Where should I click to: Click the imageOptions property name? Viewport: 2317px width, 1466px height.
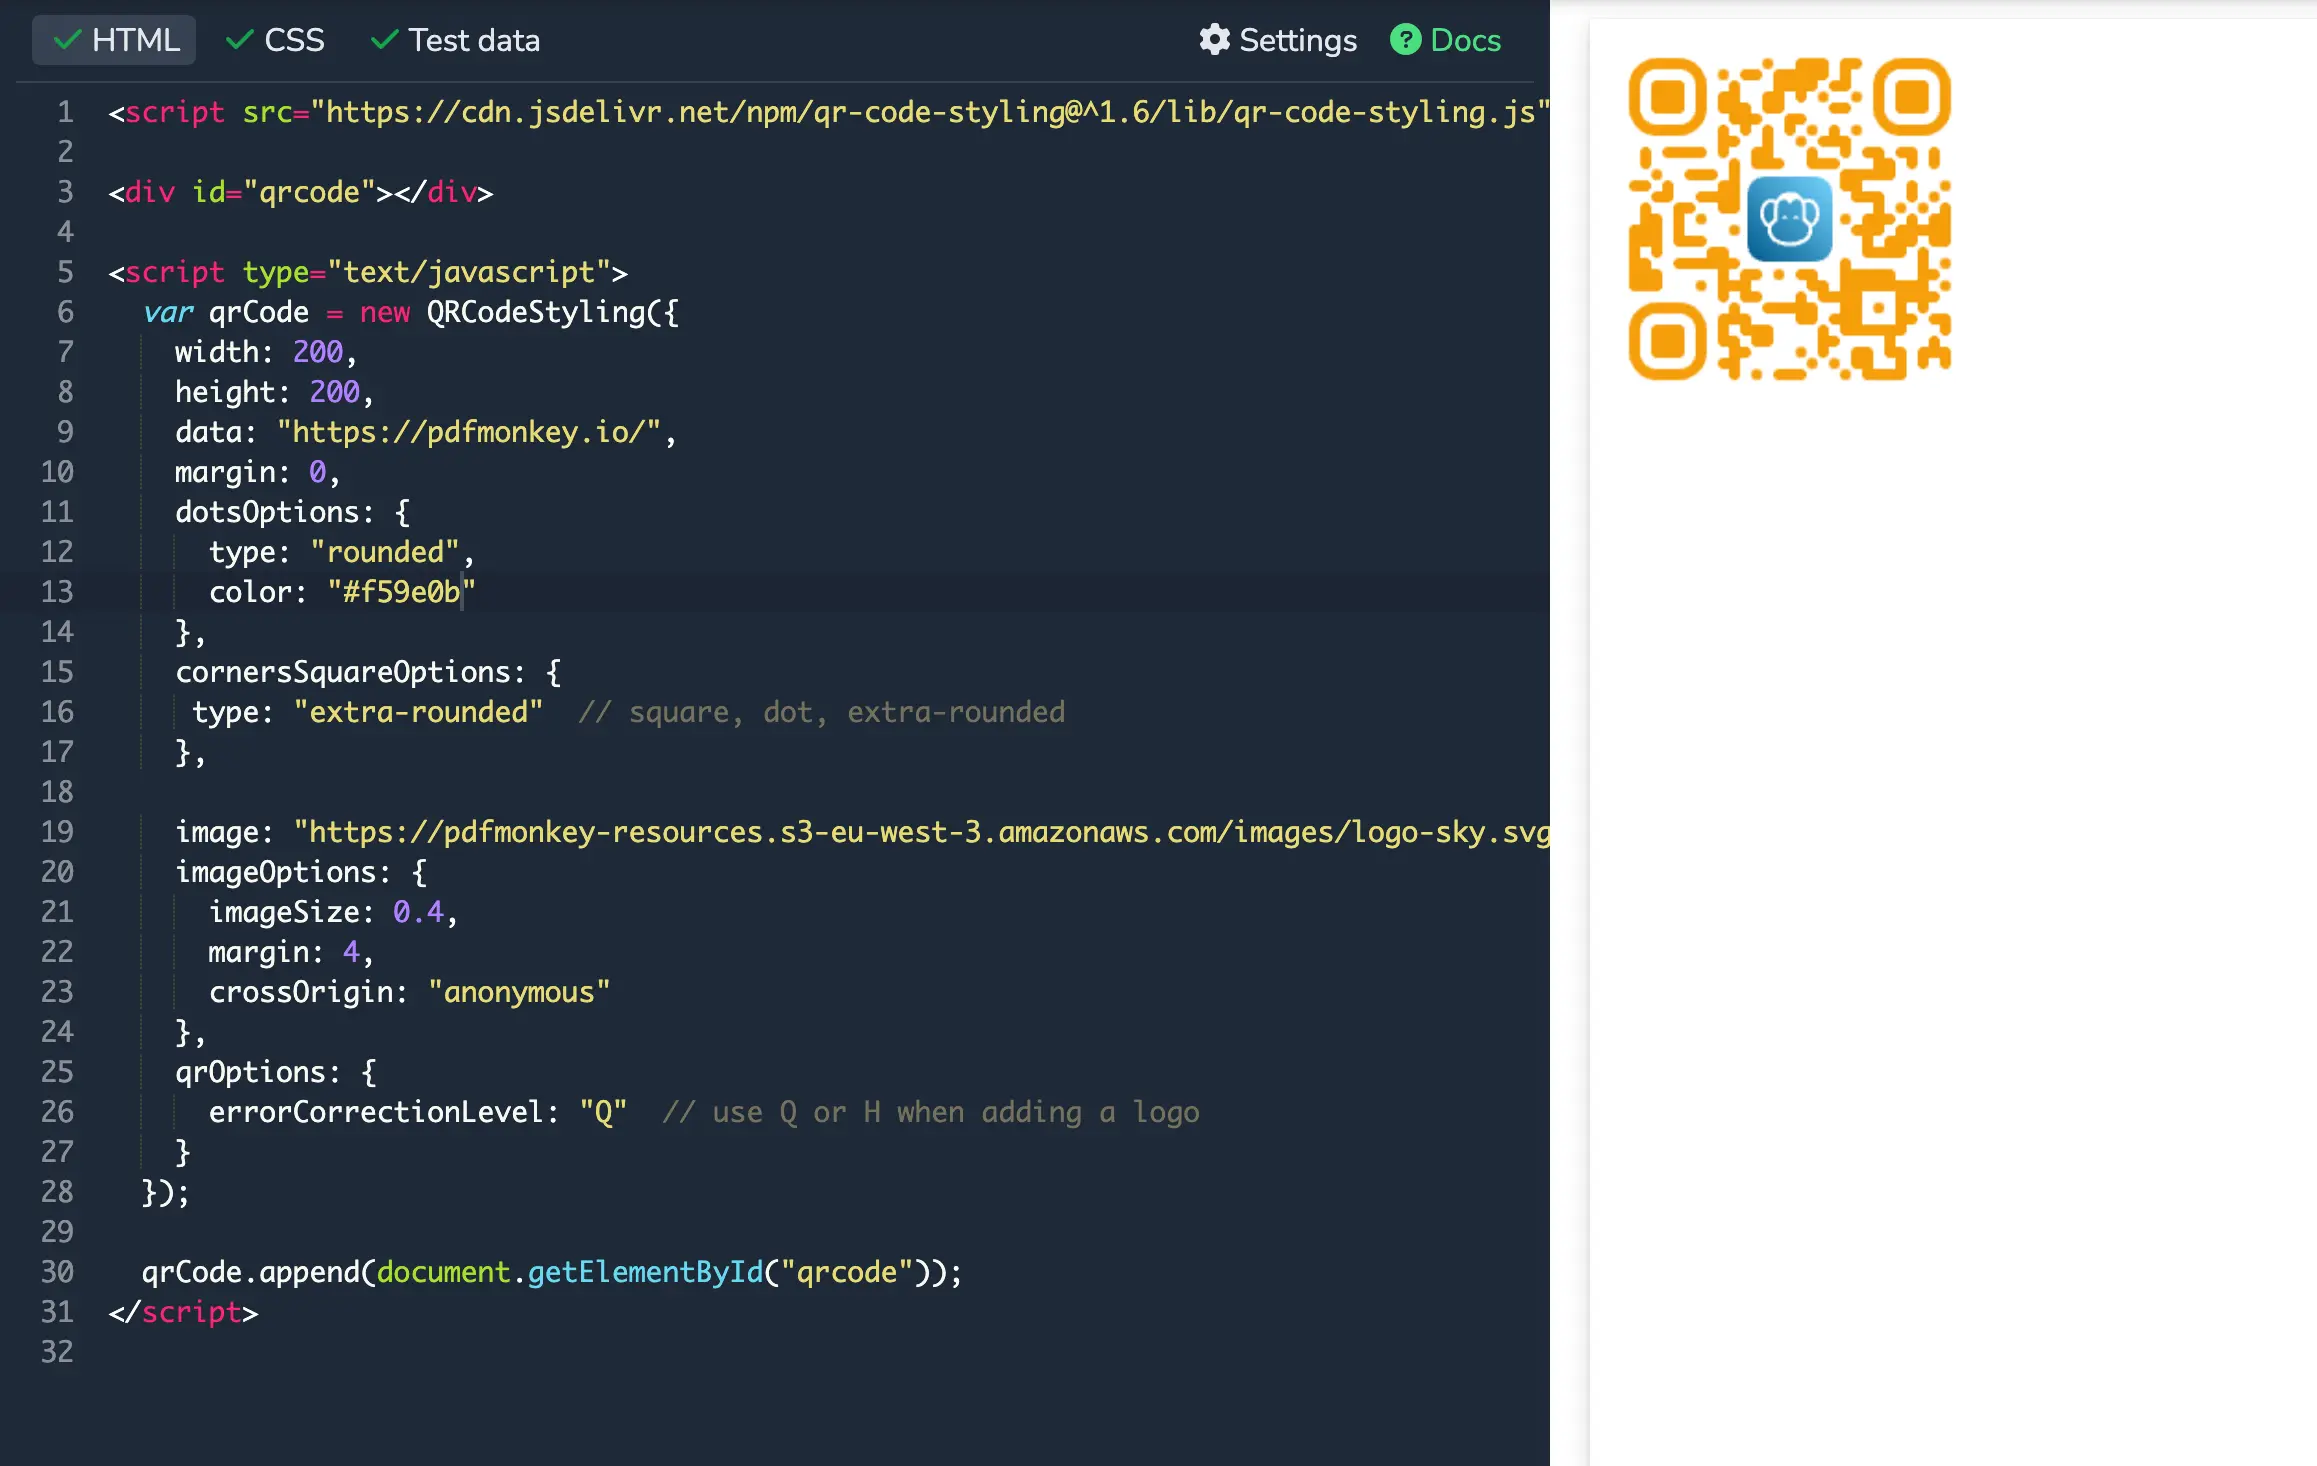click(275, 872)
